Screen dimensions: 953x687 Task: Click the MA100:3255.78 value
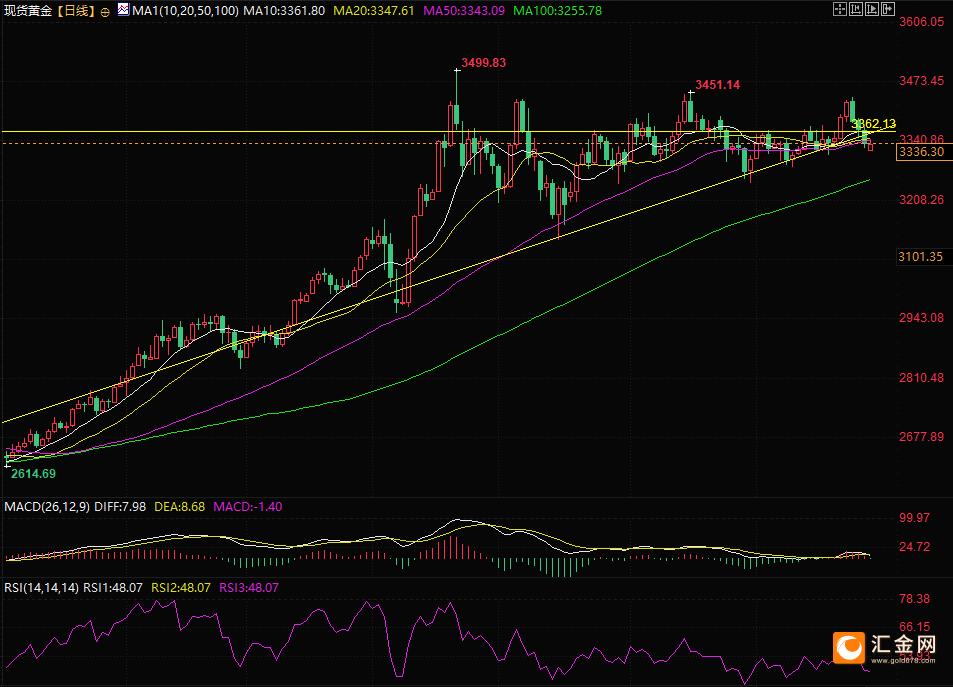[557, 10]
